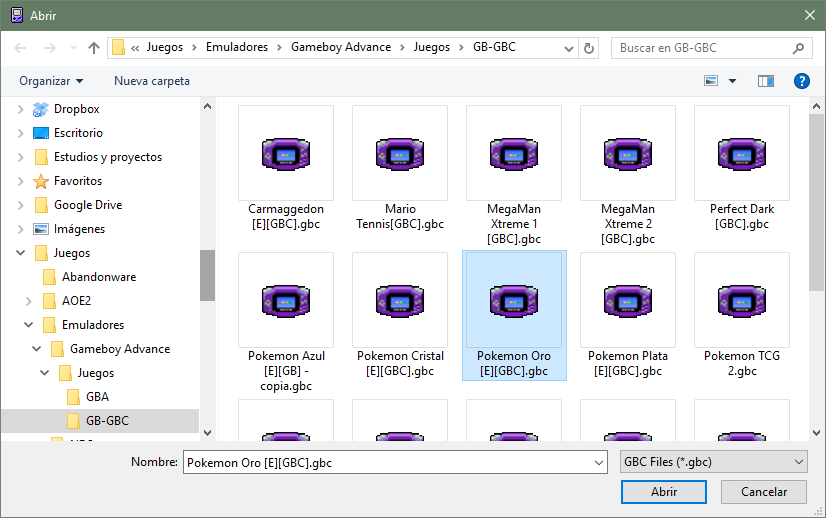Click the Estudios y proyectos folder icon
The height and width of the screenshot is (518, 826).
click(41, 157)
